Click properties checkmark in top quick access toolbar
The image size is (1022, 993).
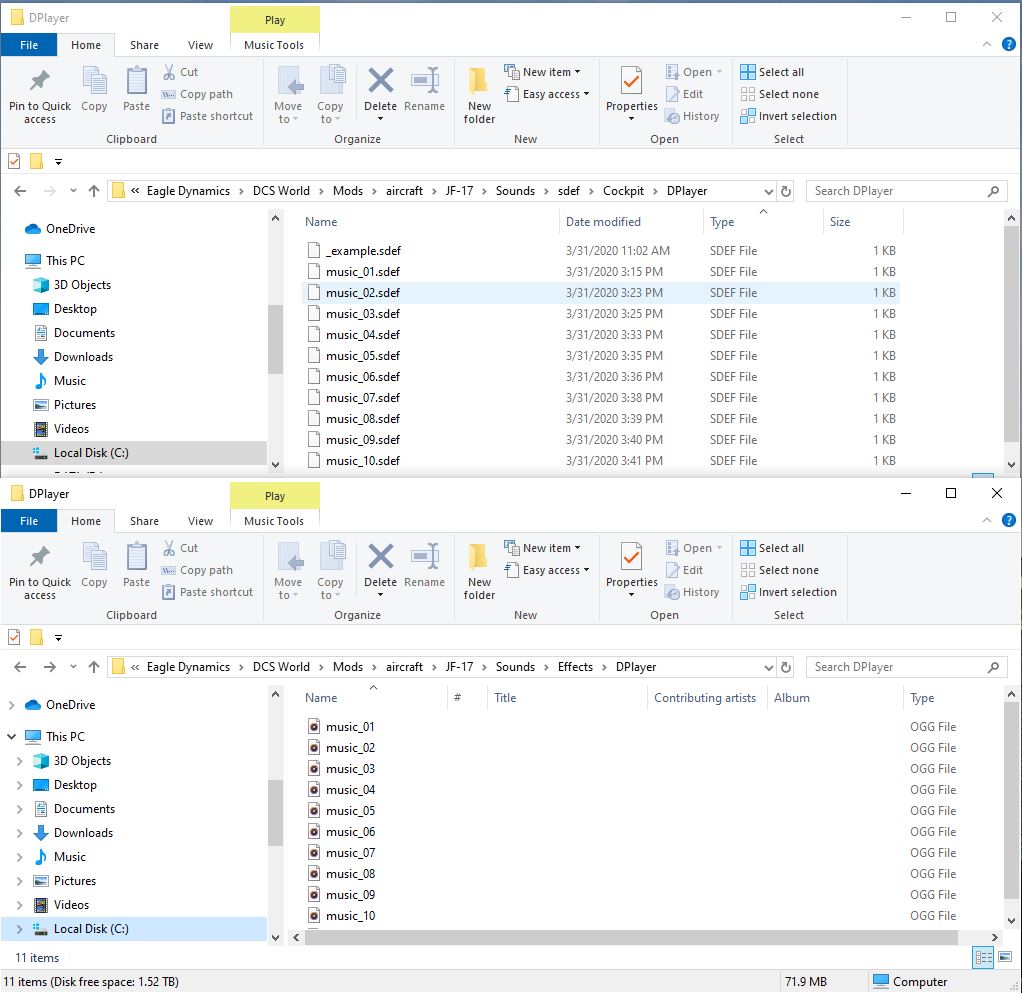tap(14, 161)
